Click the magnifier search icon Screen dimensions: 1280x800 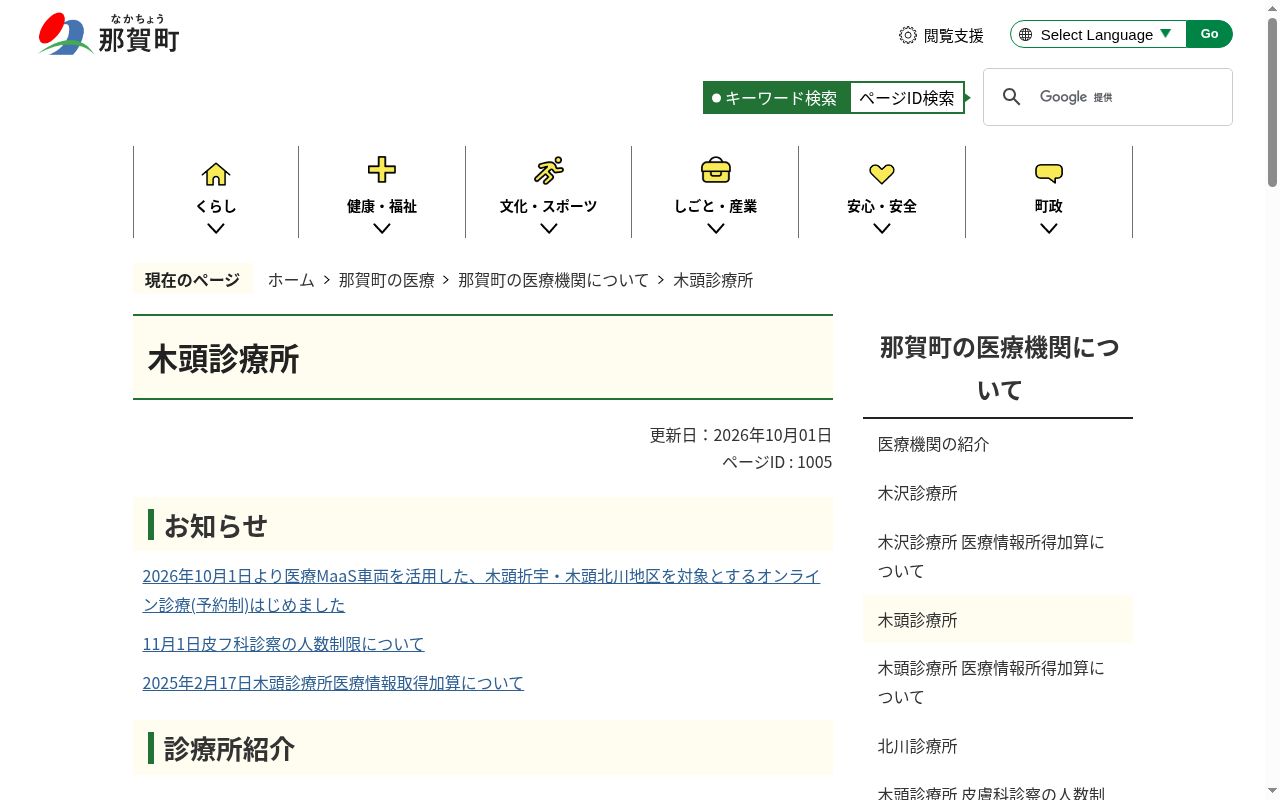1012,97
